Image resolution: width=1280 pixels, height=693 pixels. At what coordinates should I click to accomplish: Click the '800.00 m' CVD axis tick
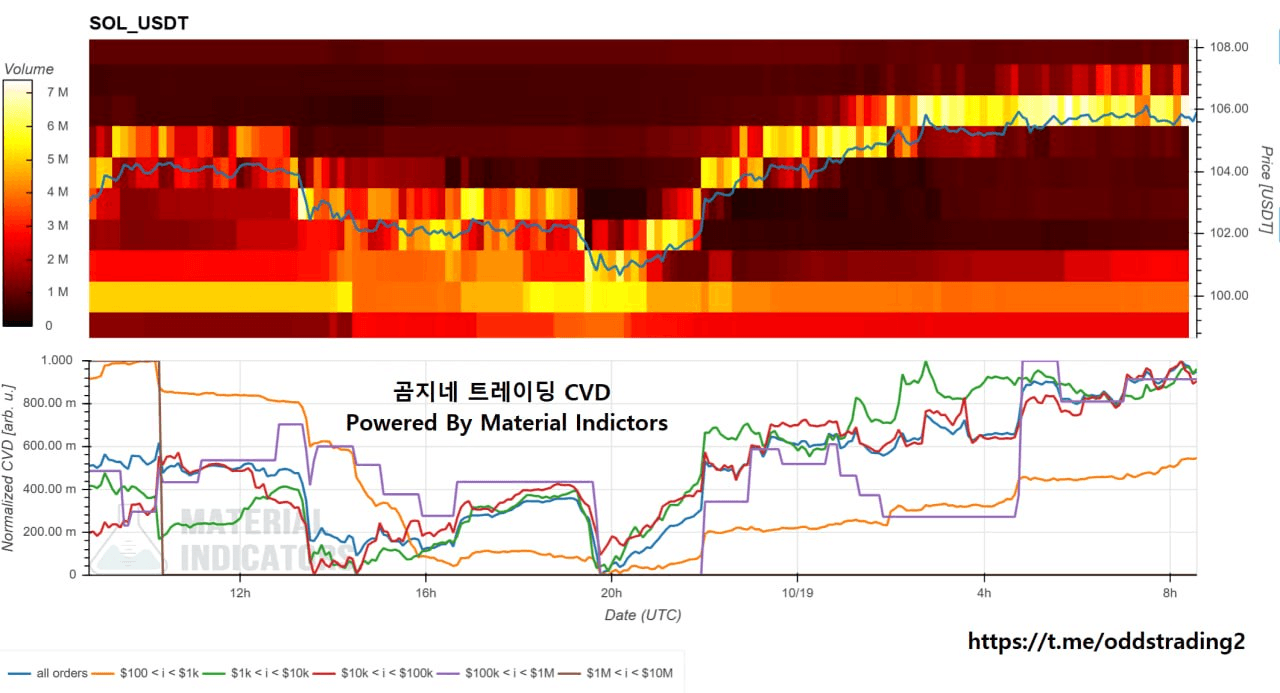coord(51,403)
